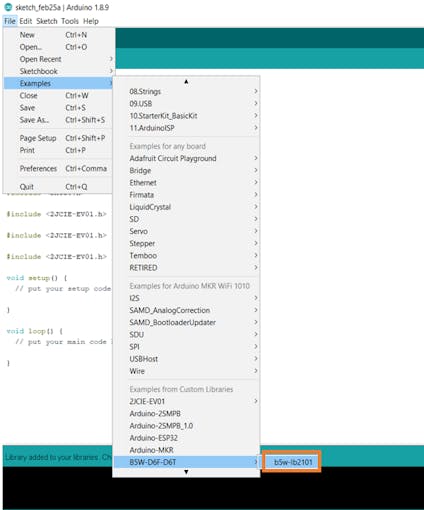The height and width of the screenshot is (510, 424).
Task: Expand the SAMD_AnalogCorrection examples
Action: pos(186,310)
